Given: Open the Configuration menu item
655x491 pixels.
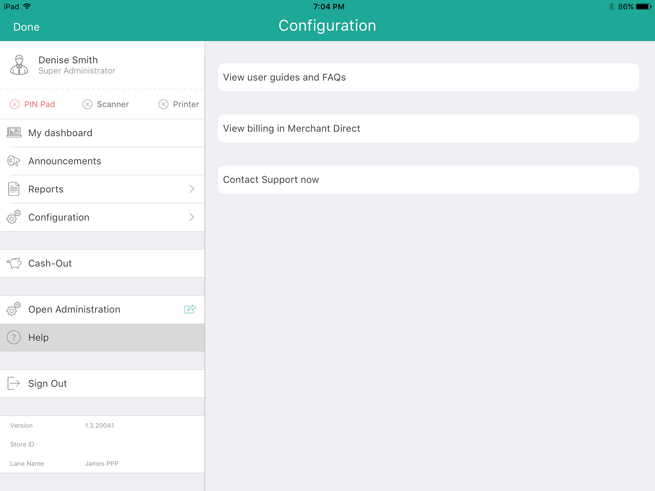Looking at the screenshot, I should (x=102, y=217).
